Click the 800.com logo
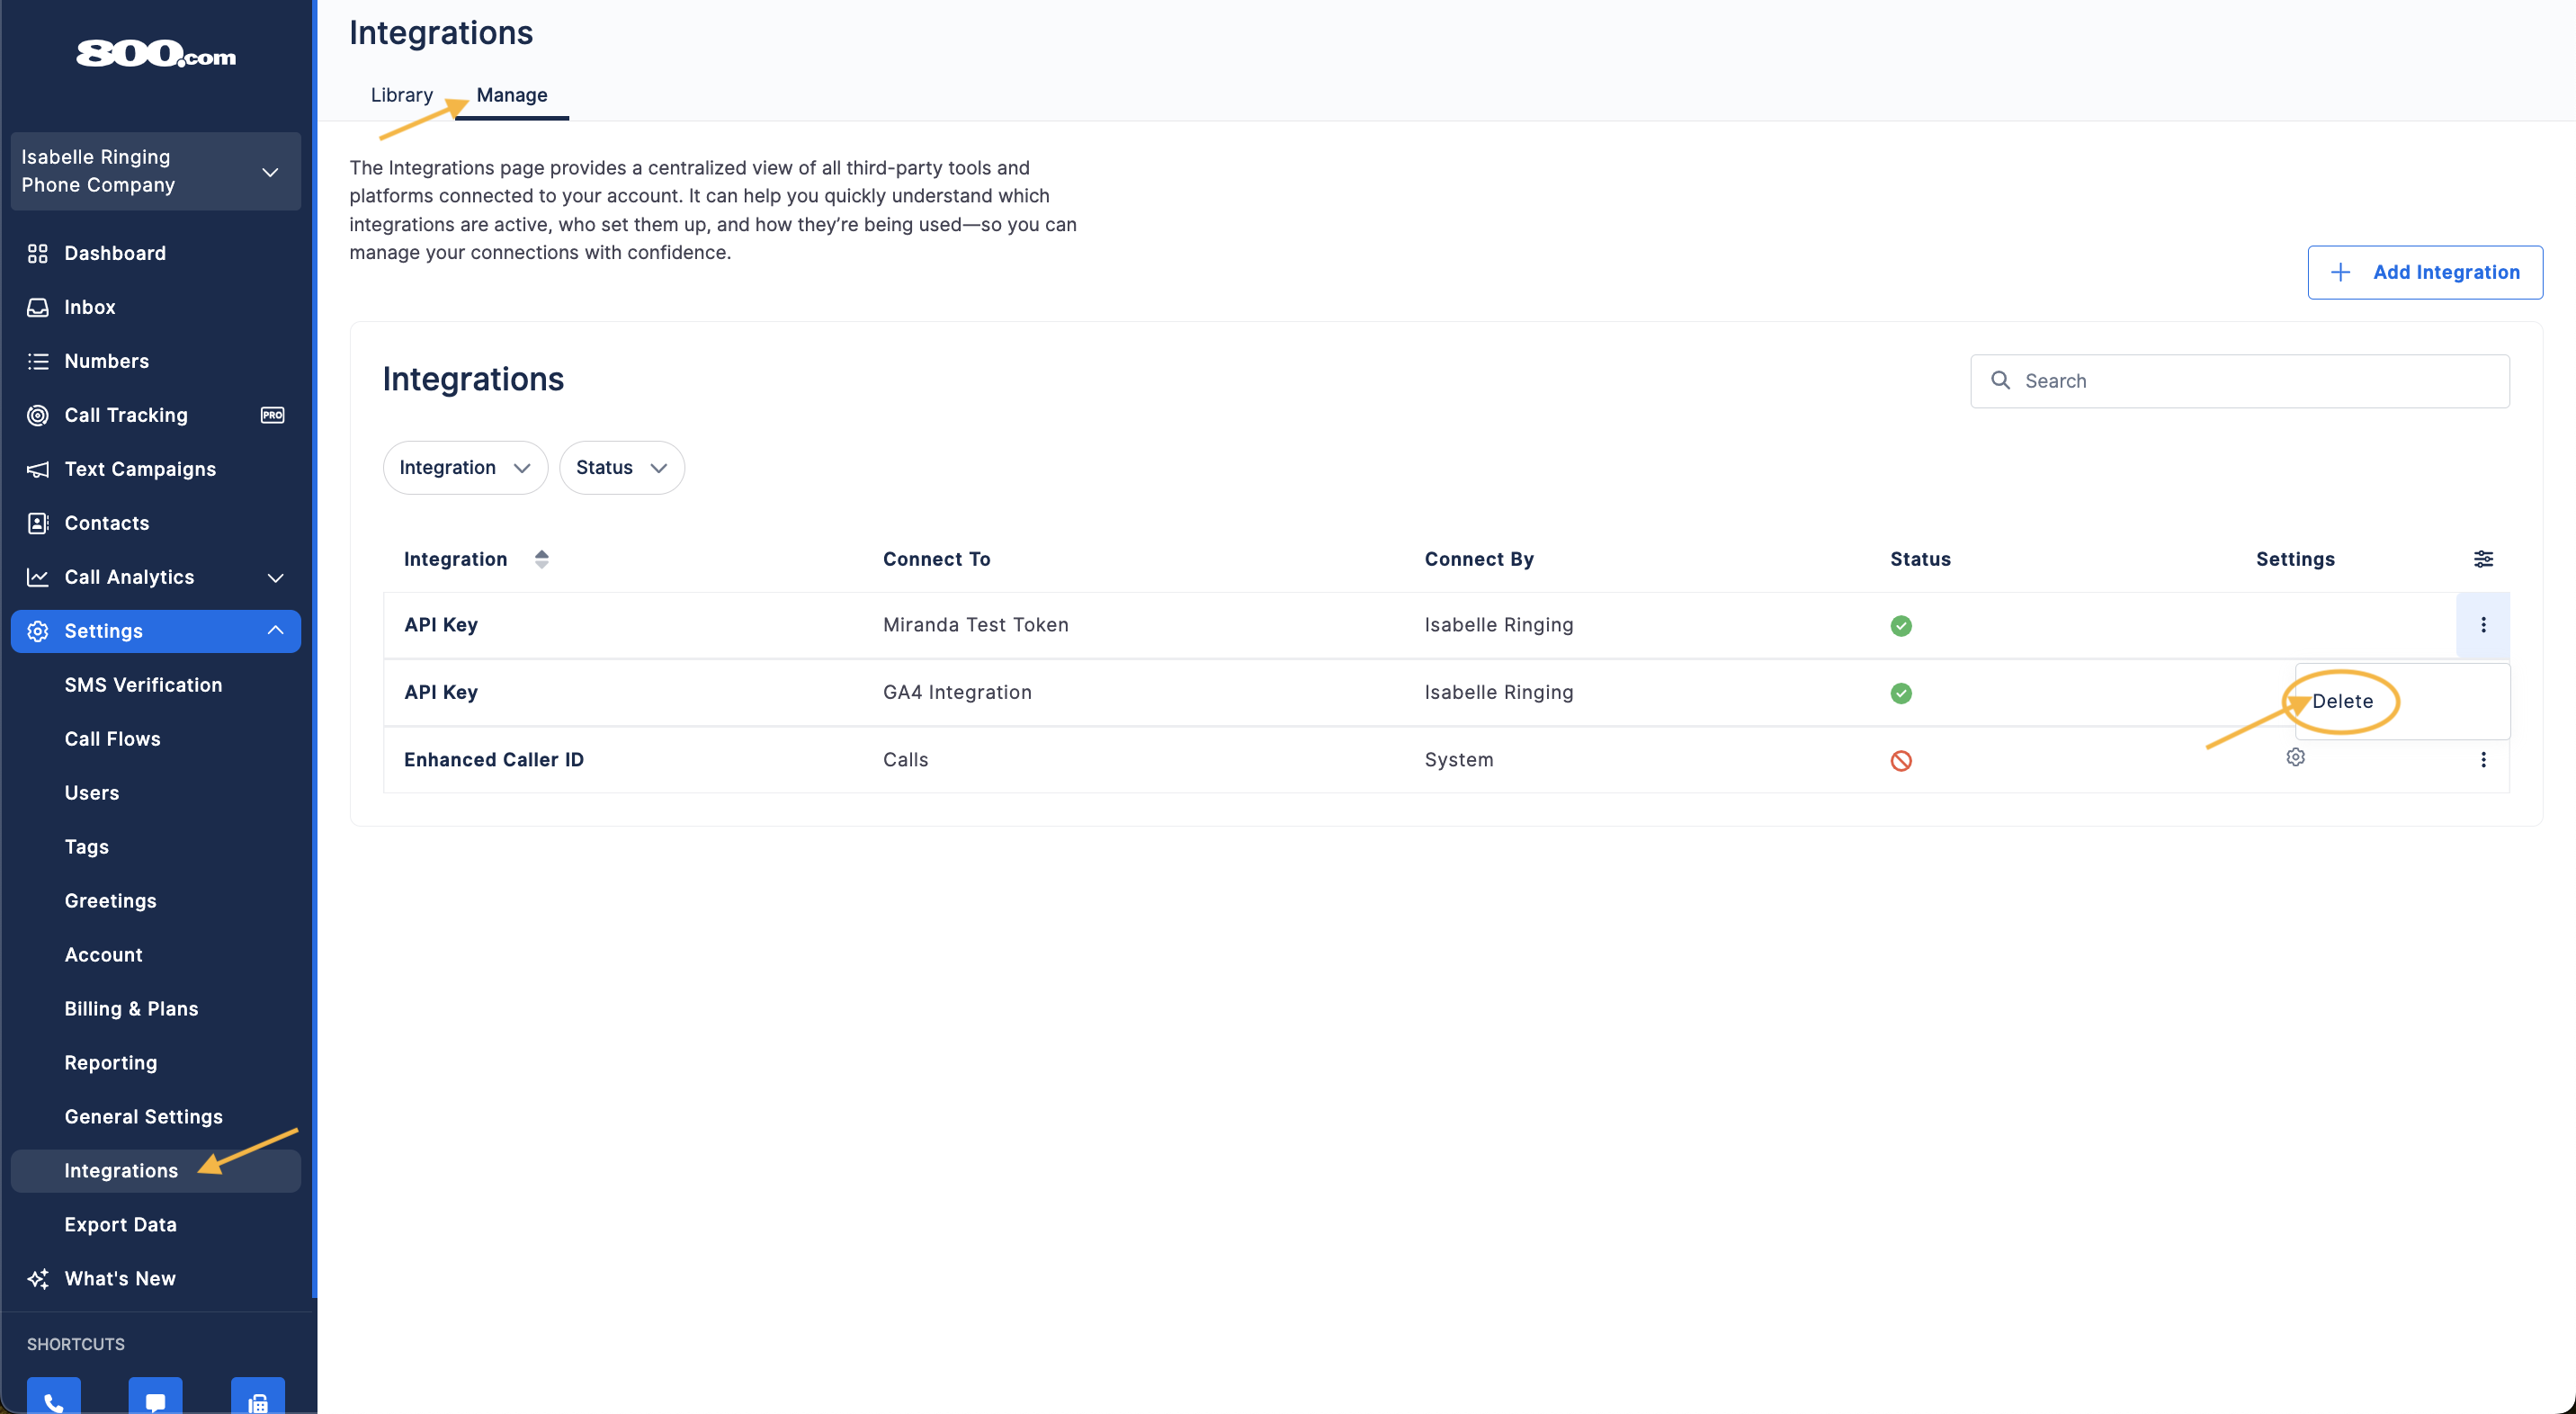The width and height of the screenshot is (2576, 1414). pos(156,53)
